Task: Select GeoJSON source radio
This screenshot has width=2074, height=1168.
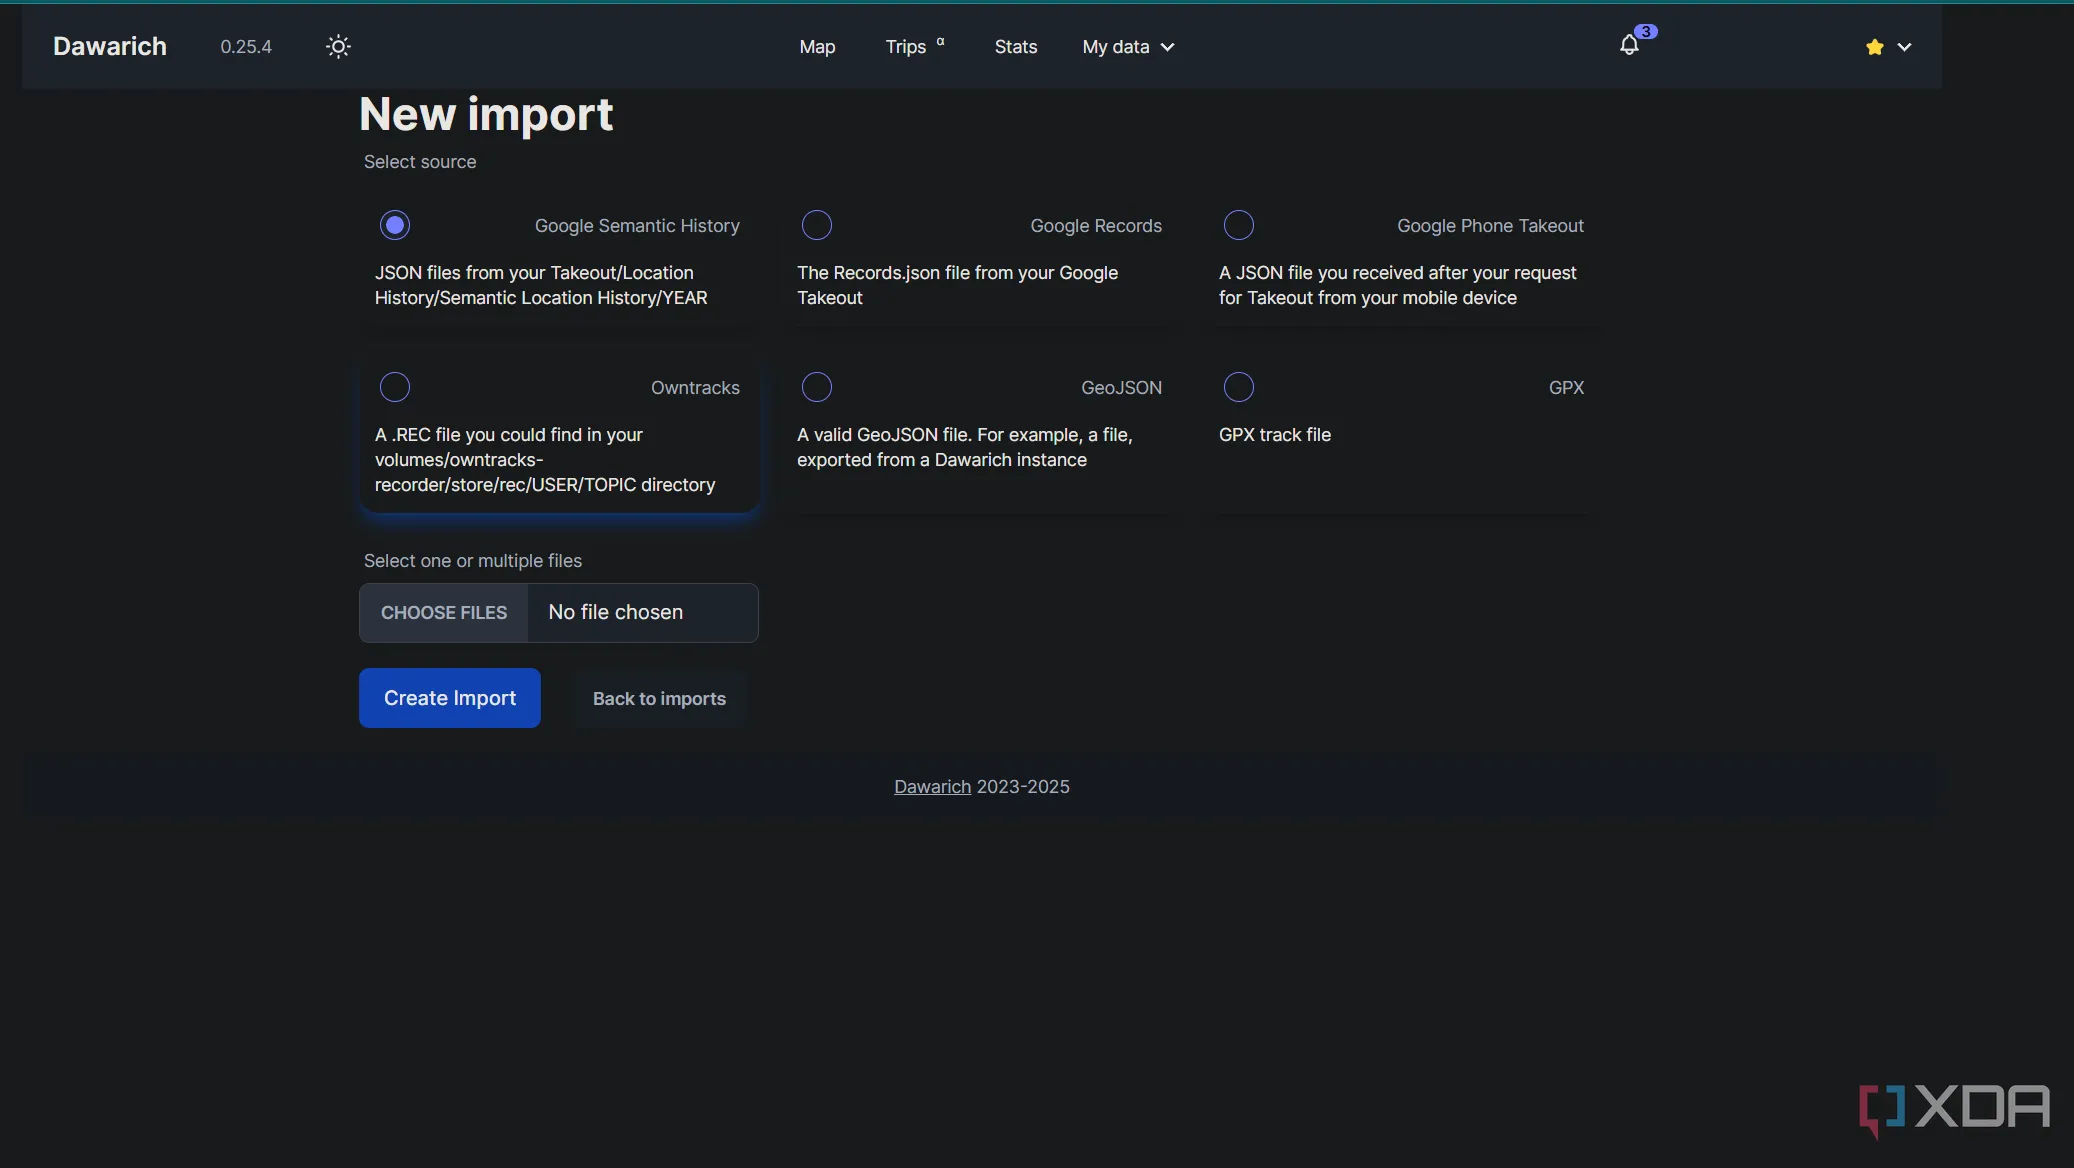Action: point(817,387)
